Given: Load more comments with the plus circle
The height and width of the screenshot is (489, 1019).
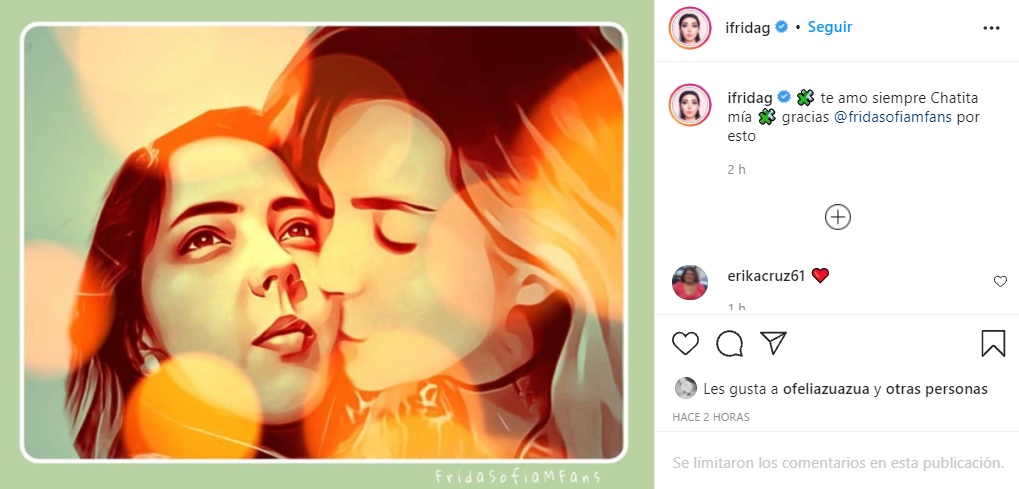Looking at the screenshot, I should pyautogui.click(x=838, y=217).
